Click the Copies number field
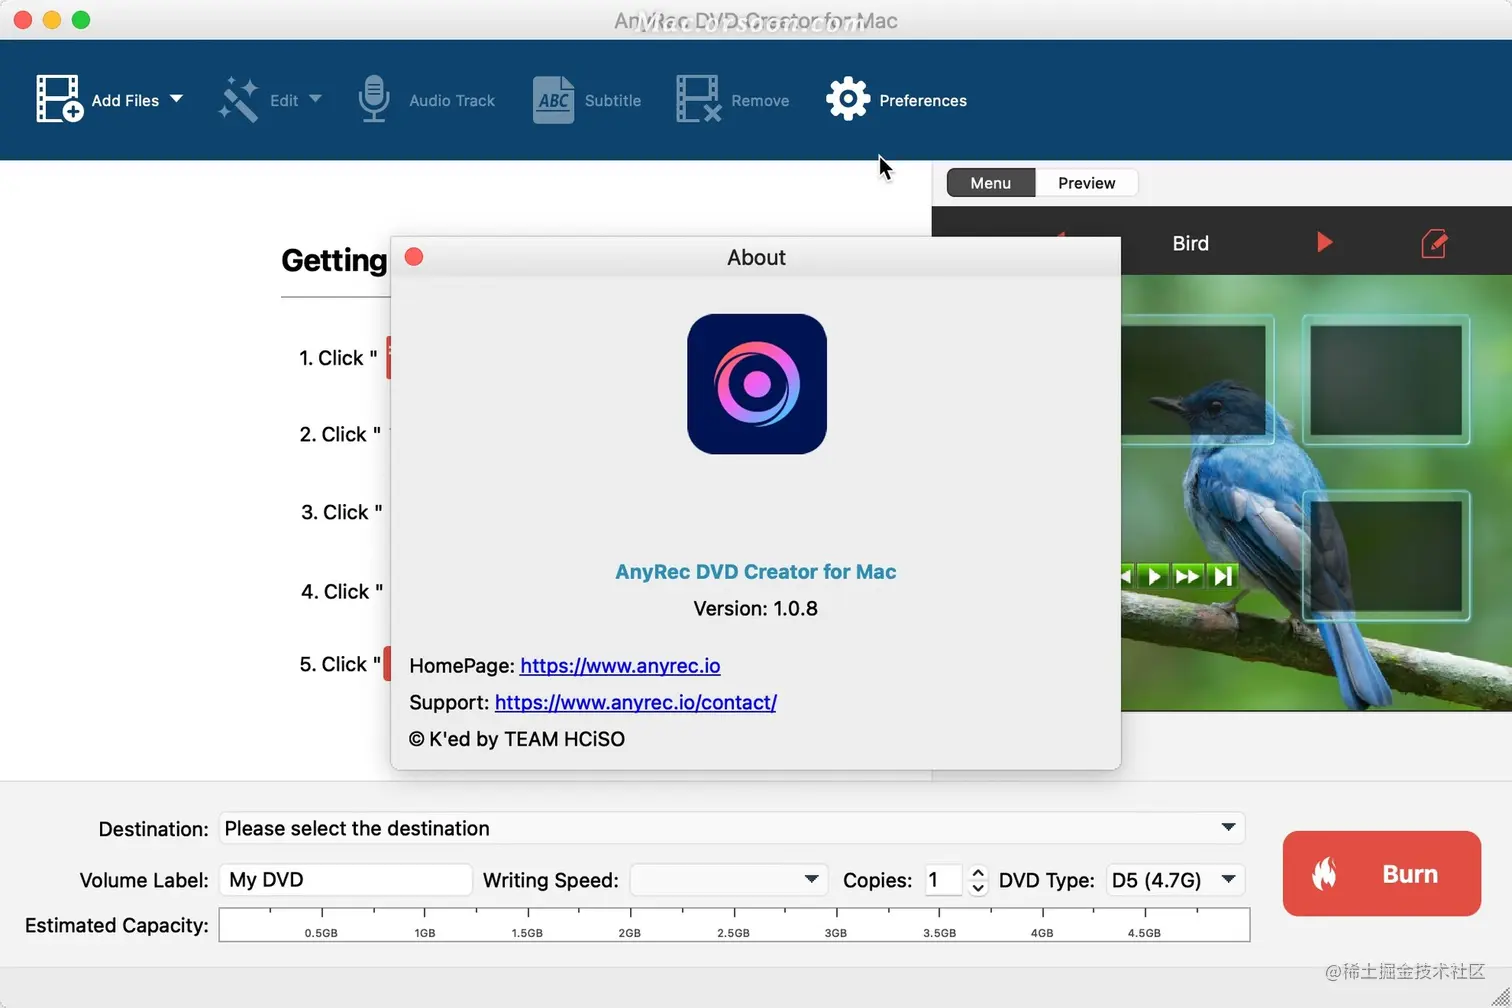This screenshot has width=1512, height=1008. 943,880
